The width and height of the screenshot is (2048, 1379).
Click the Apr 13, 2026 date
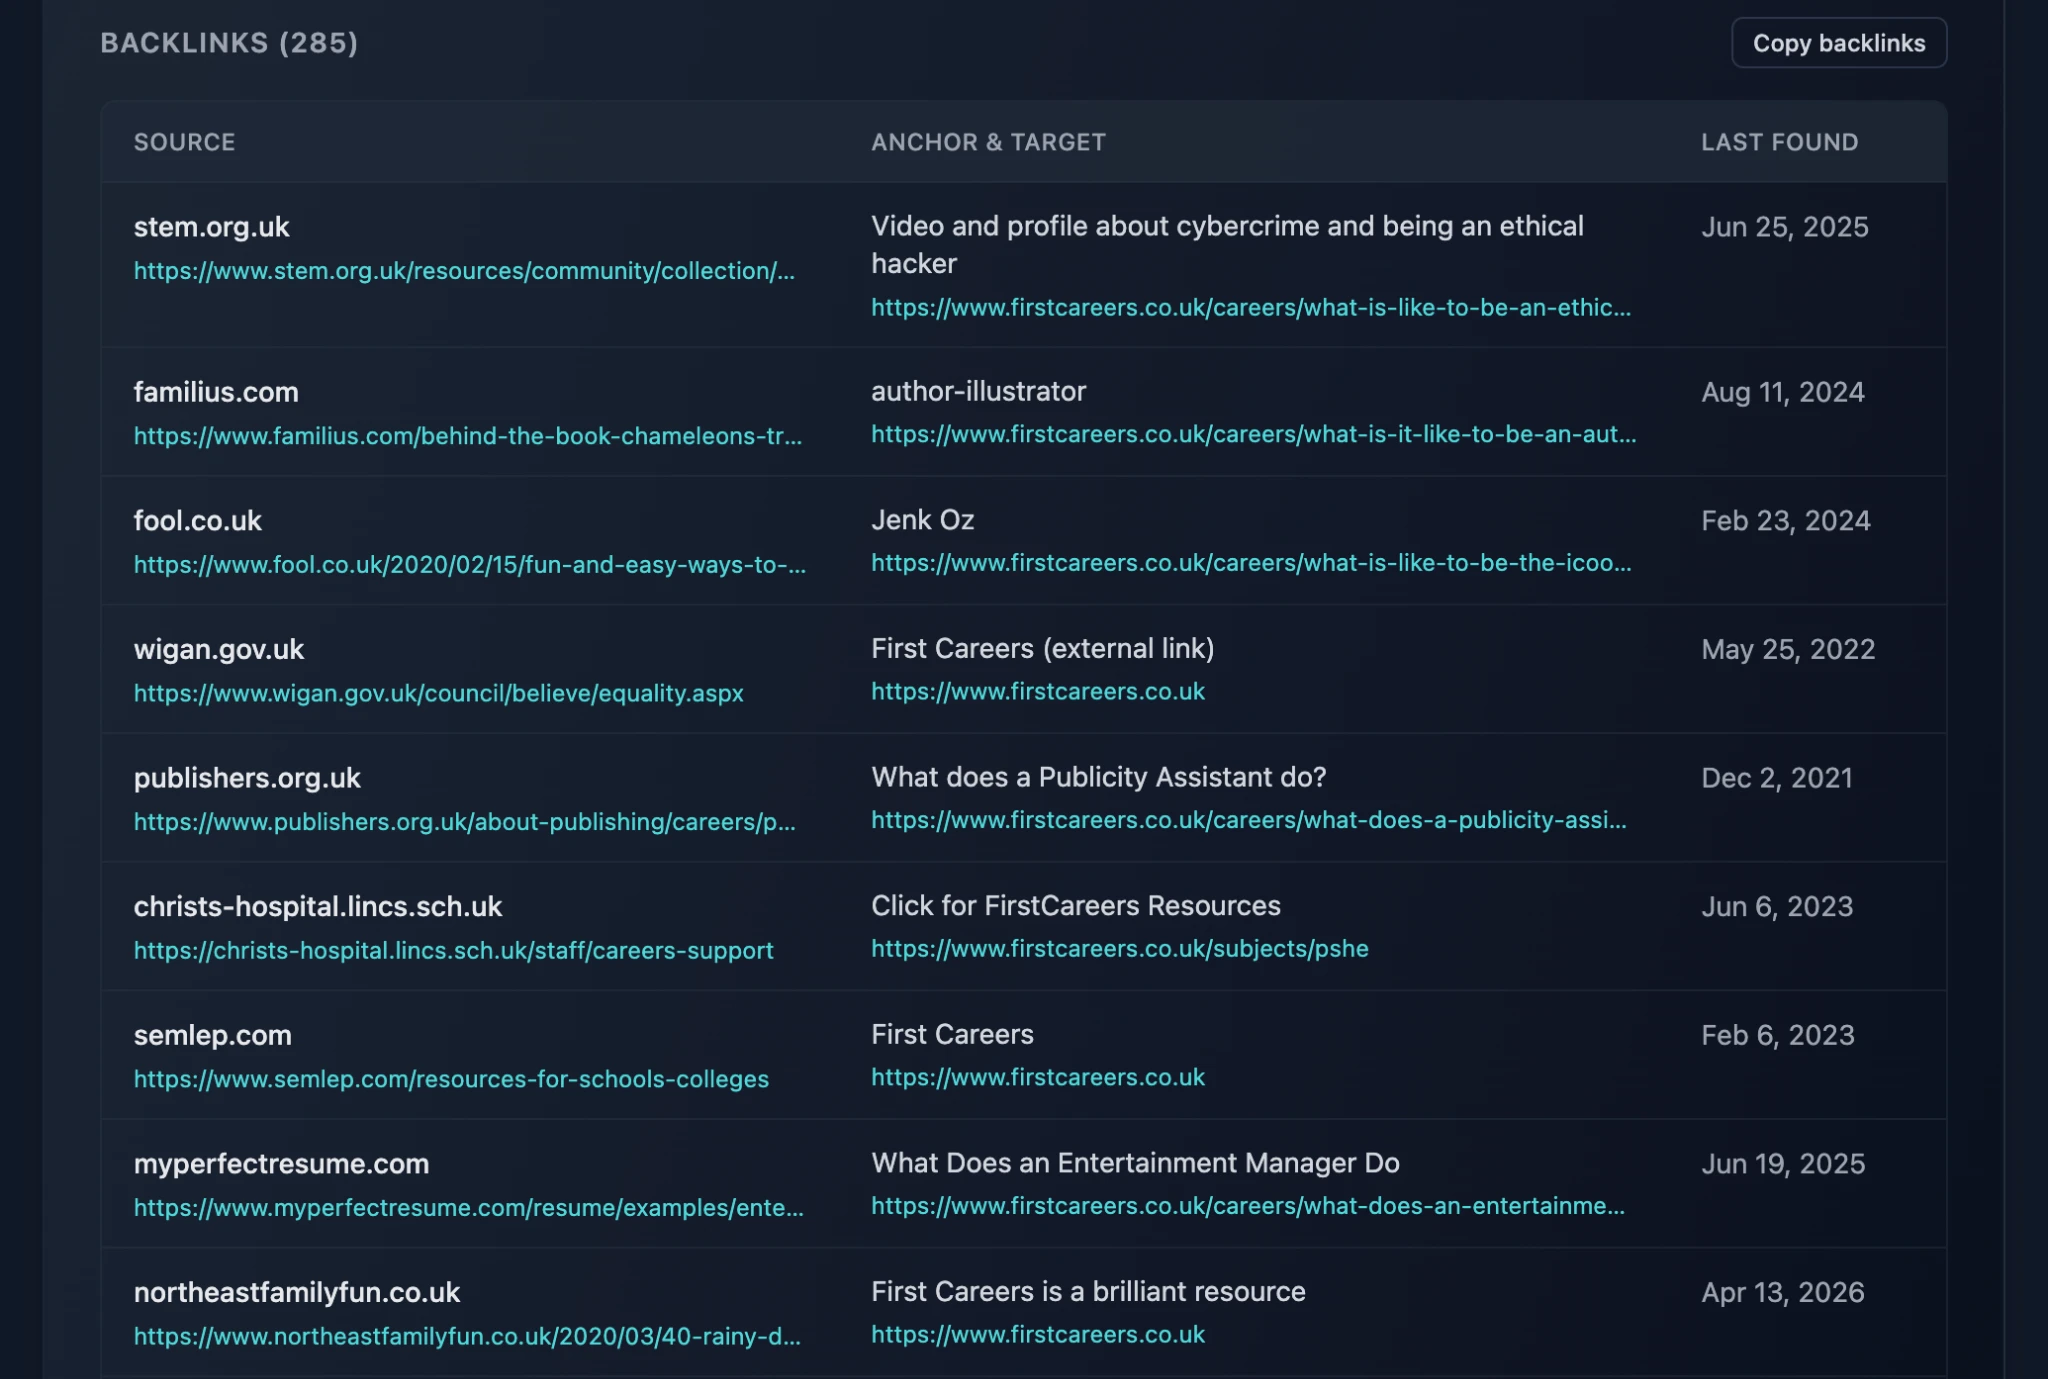[1782, 1292]
